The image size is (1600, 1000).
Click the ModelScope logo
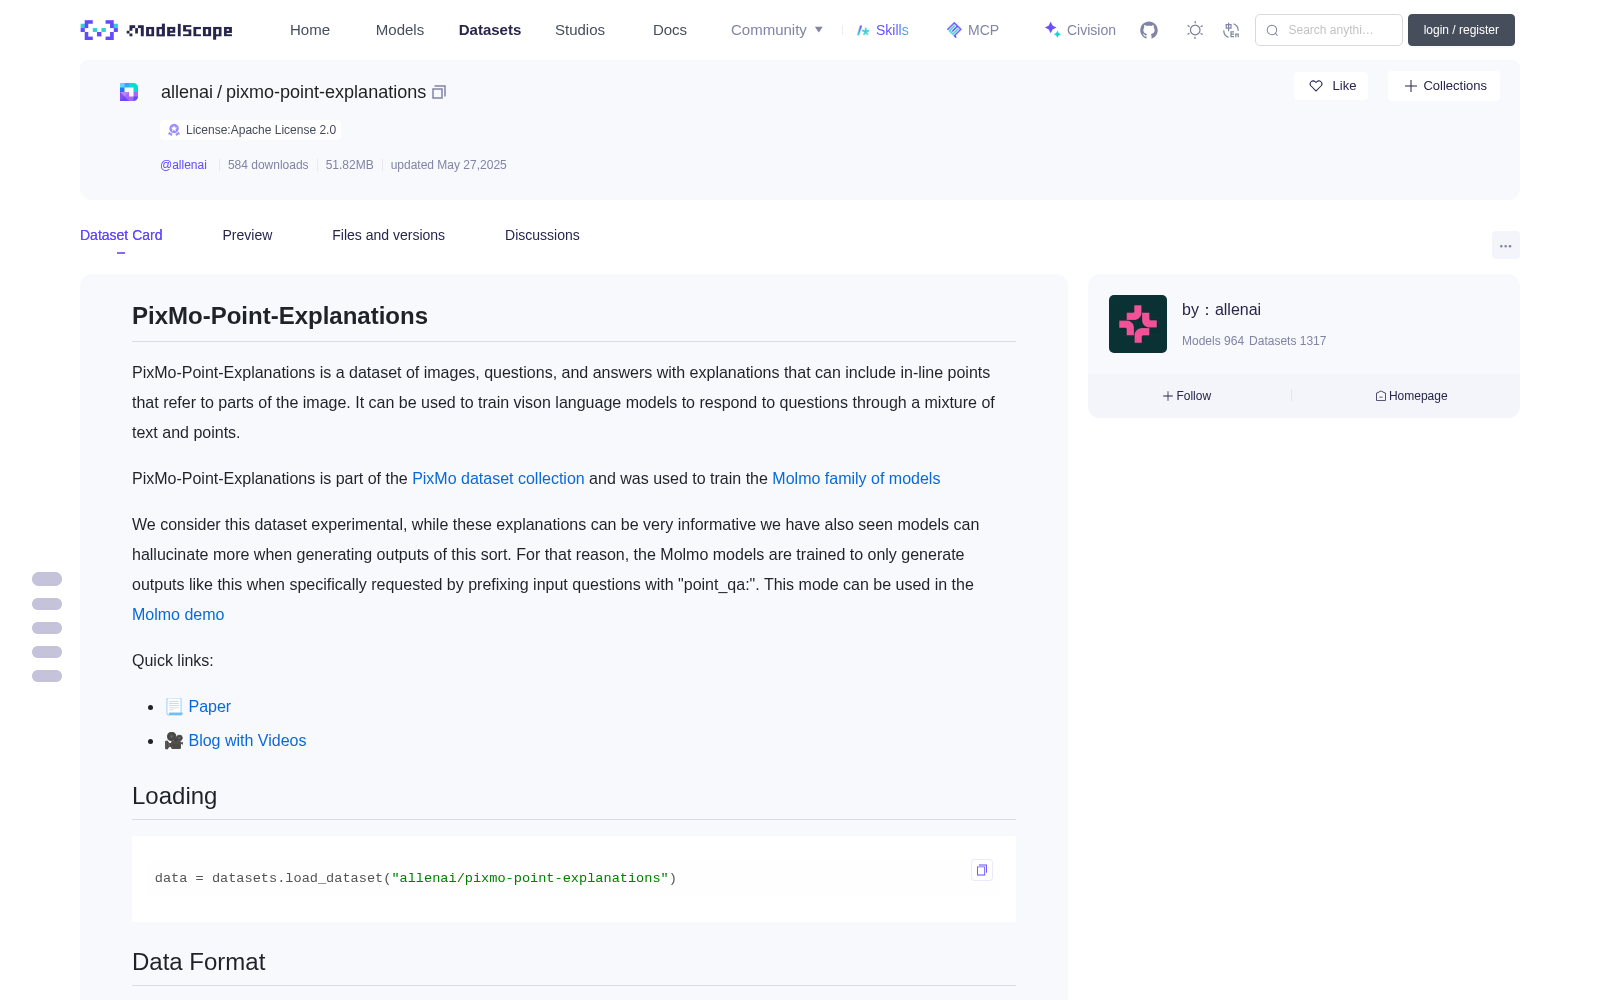157,30
